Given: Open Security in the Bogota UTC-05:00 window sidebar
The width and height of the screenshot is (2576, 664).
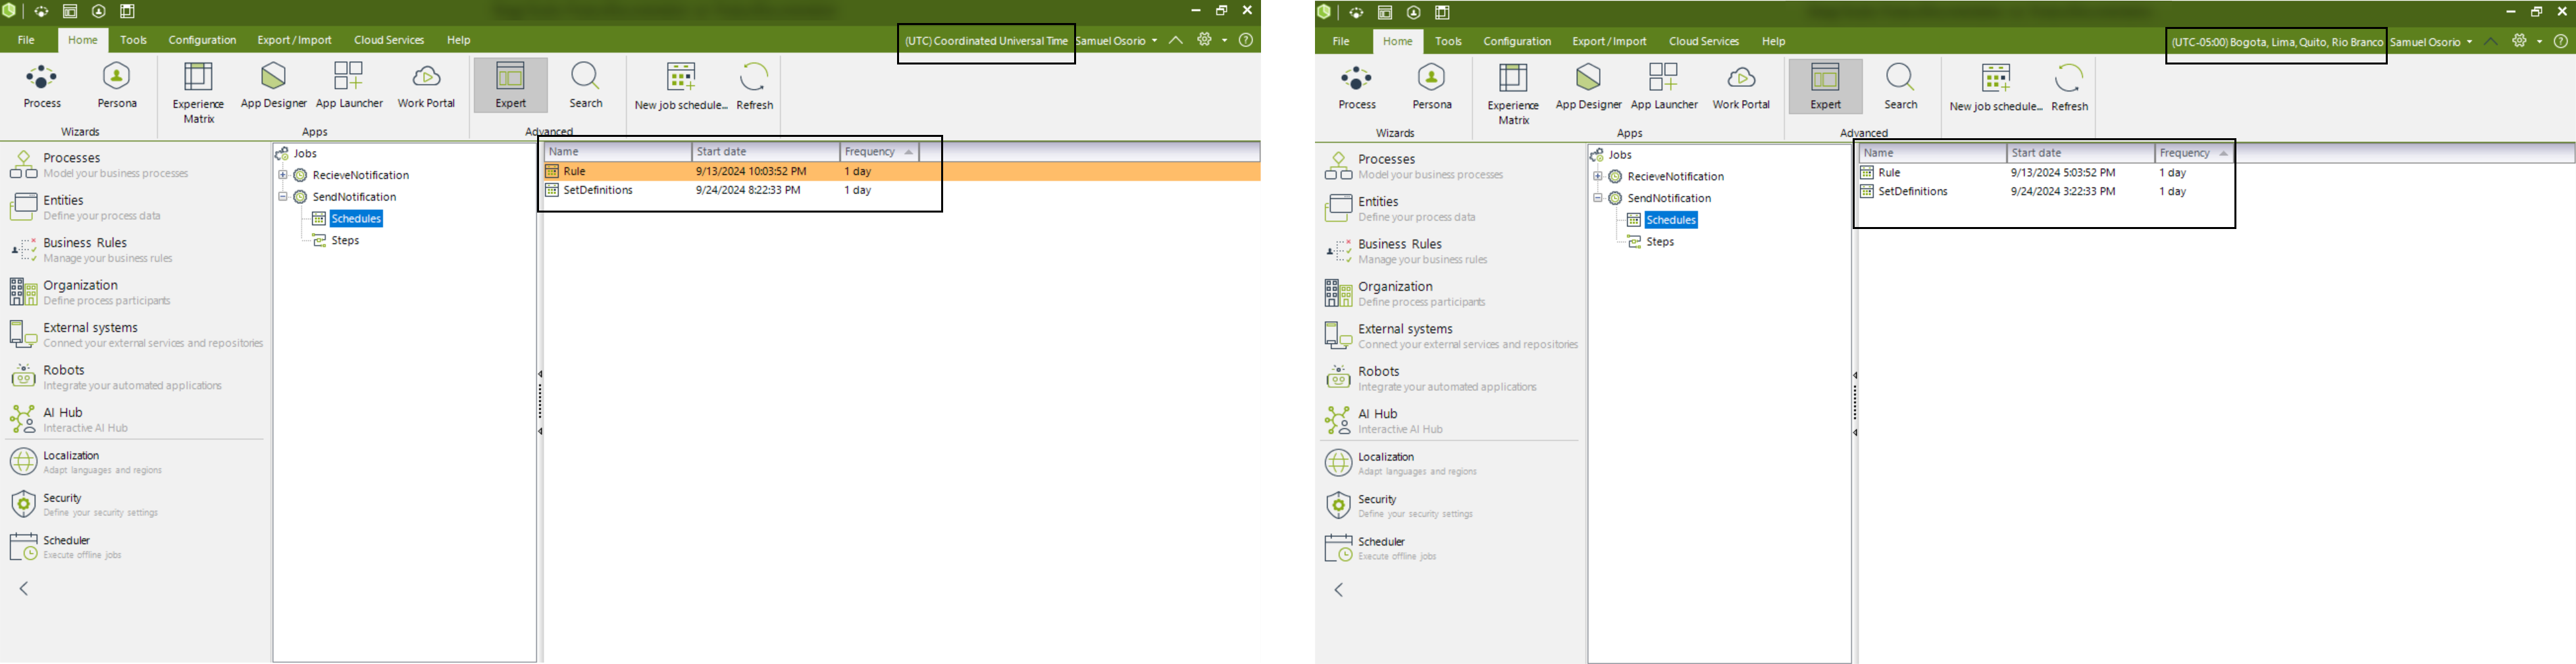Looking at the screenshot, I should click(1450, 506).
